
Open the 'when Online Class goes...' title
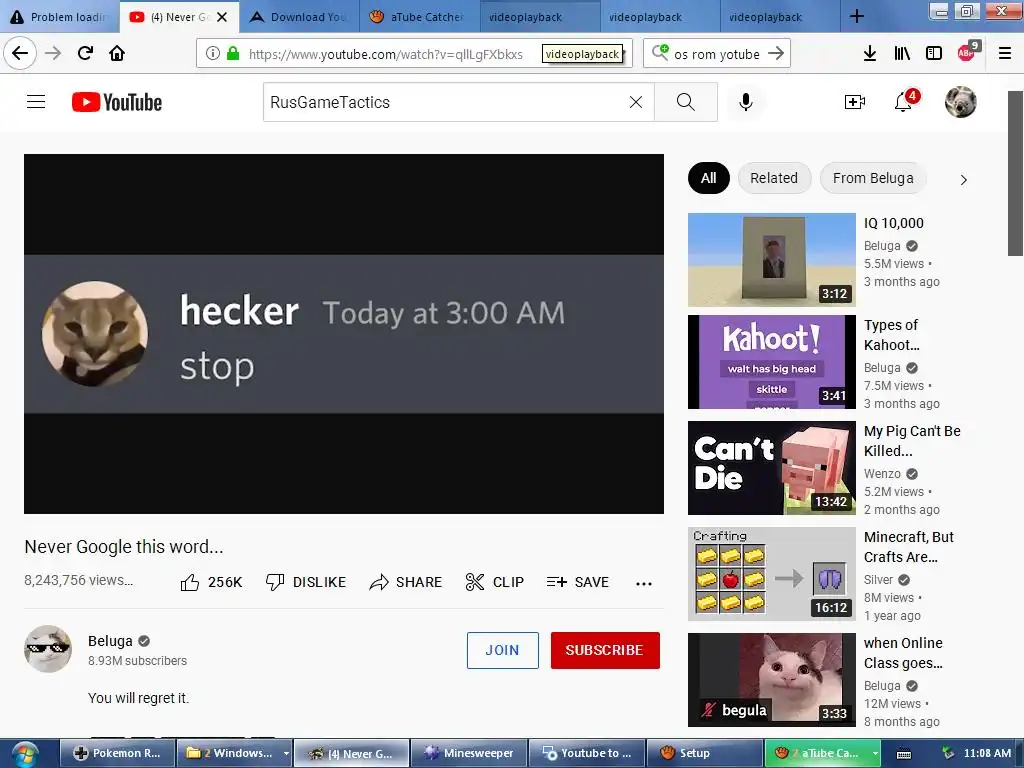coord(903,653)
